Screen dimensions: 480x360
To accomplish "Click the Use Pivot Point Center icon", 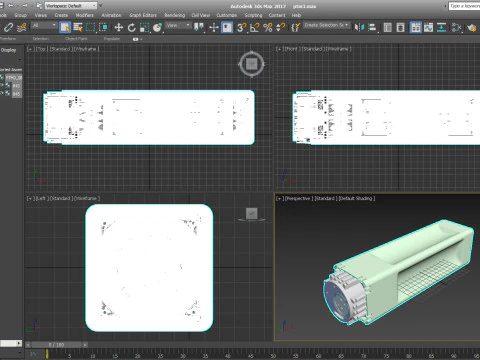I will 199,27.
